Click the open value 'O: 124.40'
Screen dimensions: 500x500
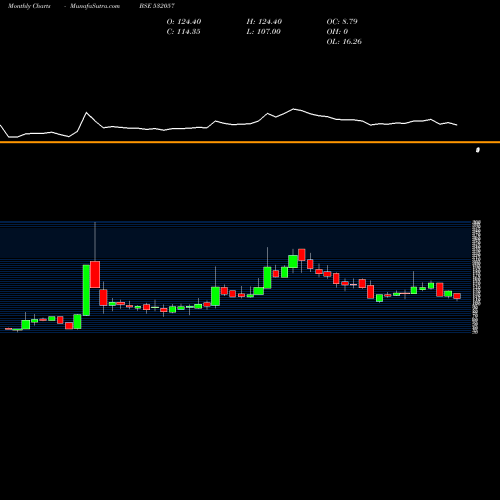(184, 22)
